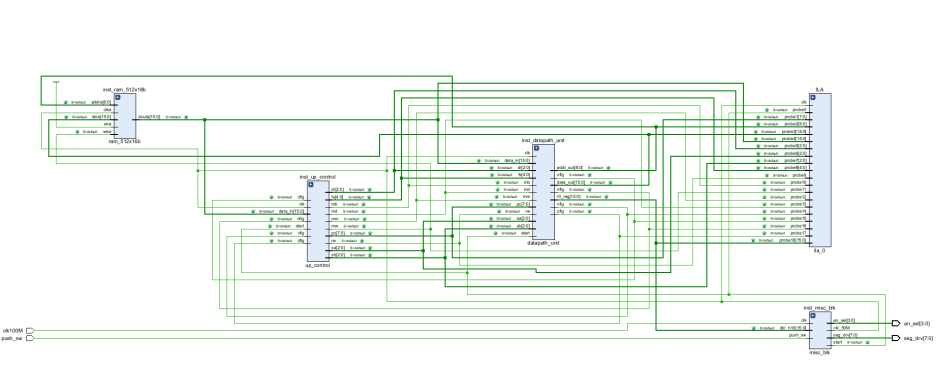
Task: Click the ila_0 module name label
Action: (x=820, y=251)
